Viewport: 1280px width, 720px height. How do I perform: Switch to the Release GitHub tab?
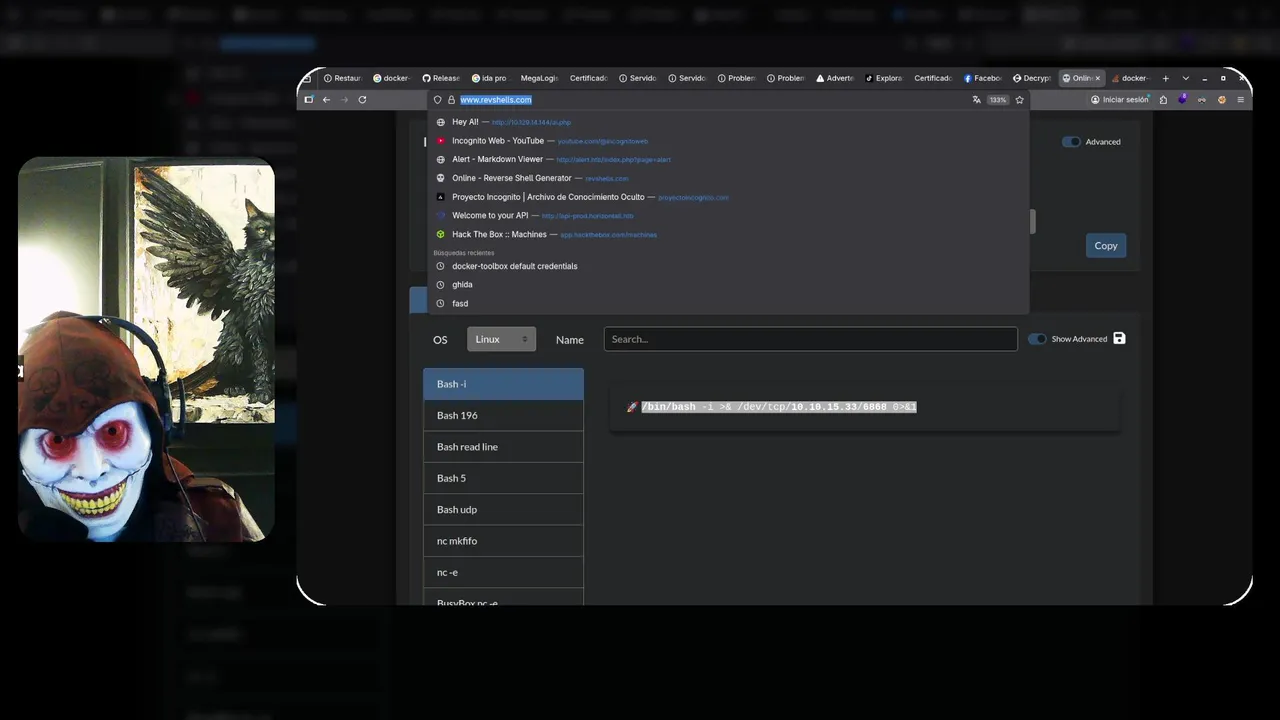tap(441, 78)
